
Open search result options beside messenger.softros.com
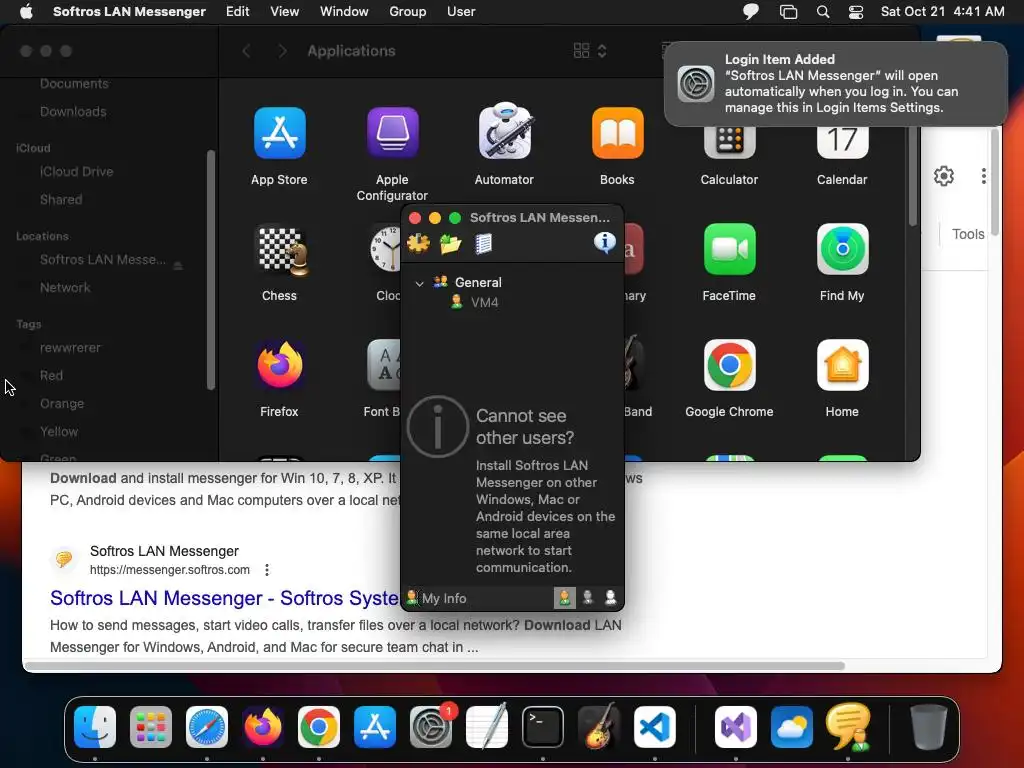point(266,570)
